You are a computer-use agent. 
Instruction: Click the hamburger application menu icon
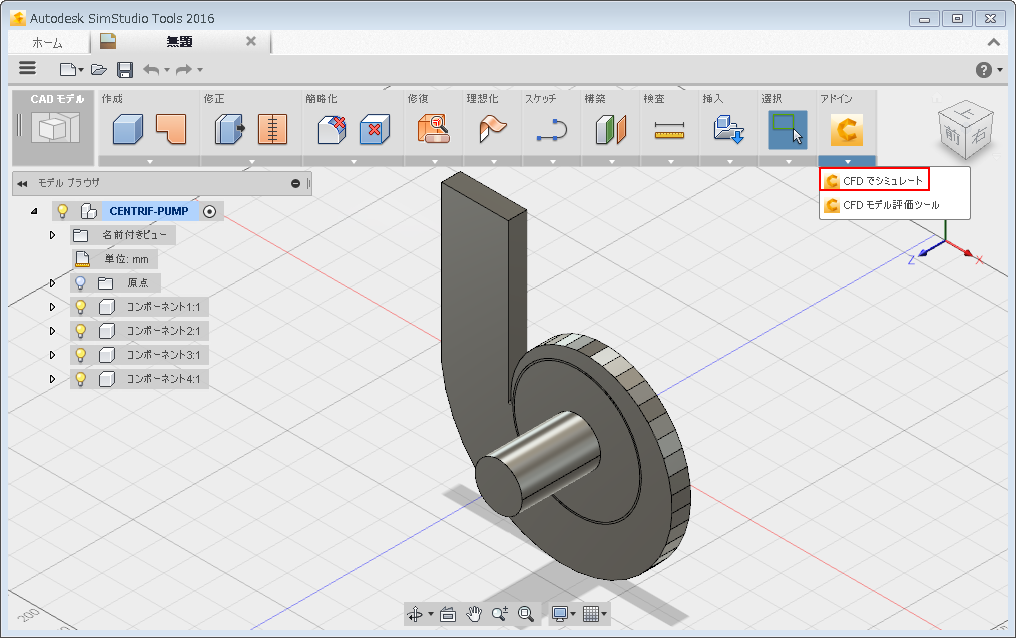tap(27, 69)
